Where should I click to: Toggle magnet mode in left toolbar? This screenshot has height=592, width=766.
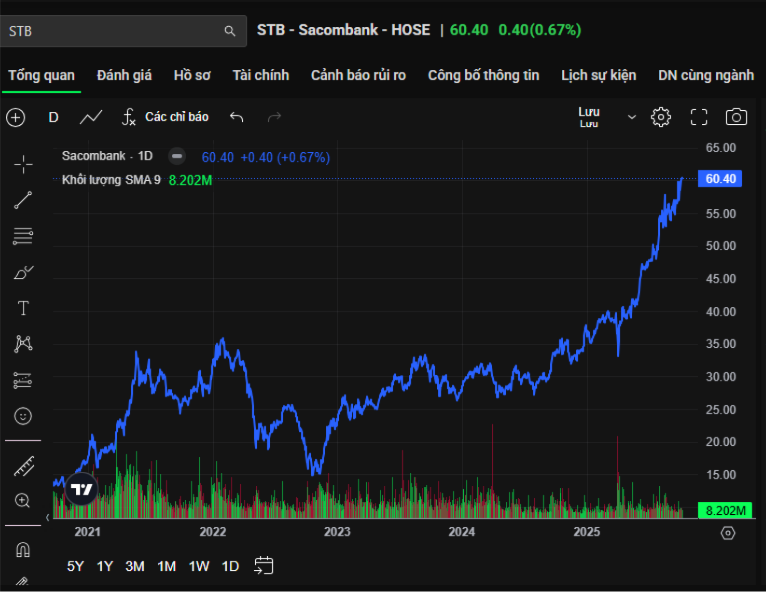pyautogui.click(x=23, y=550)
